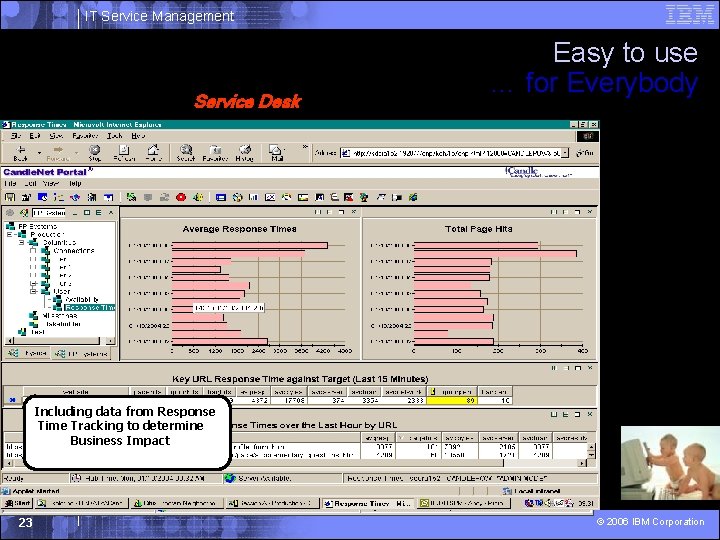This screenshot has width=720, height=540.
Task: Click the Windows Start button
Action: pos(17,503)
